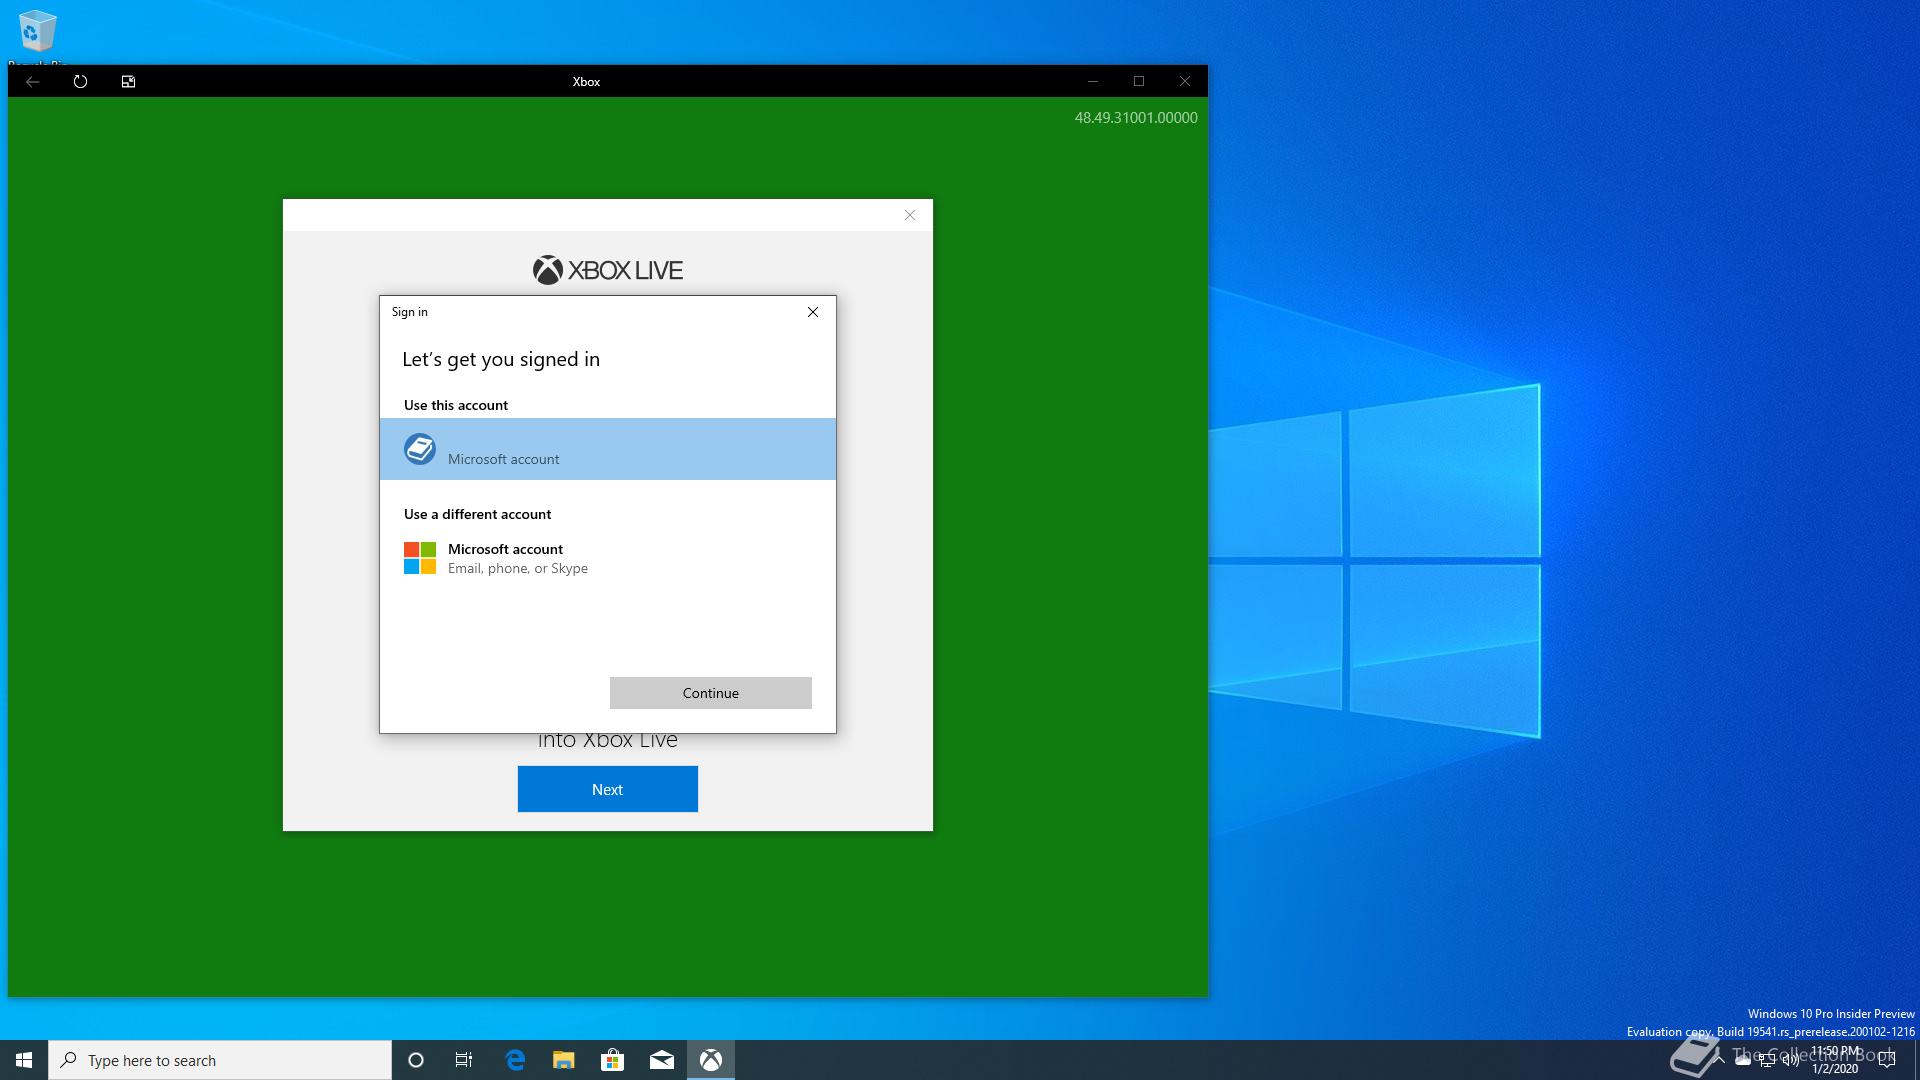Screen dimensions: 1920x1080
Task: Click the 'Use this account' label
Action: point(456,405)
